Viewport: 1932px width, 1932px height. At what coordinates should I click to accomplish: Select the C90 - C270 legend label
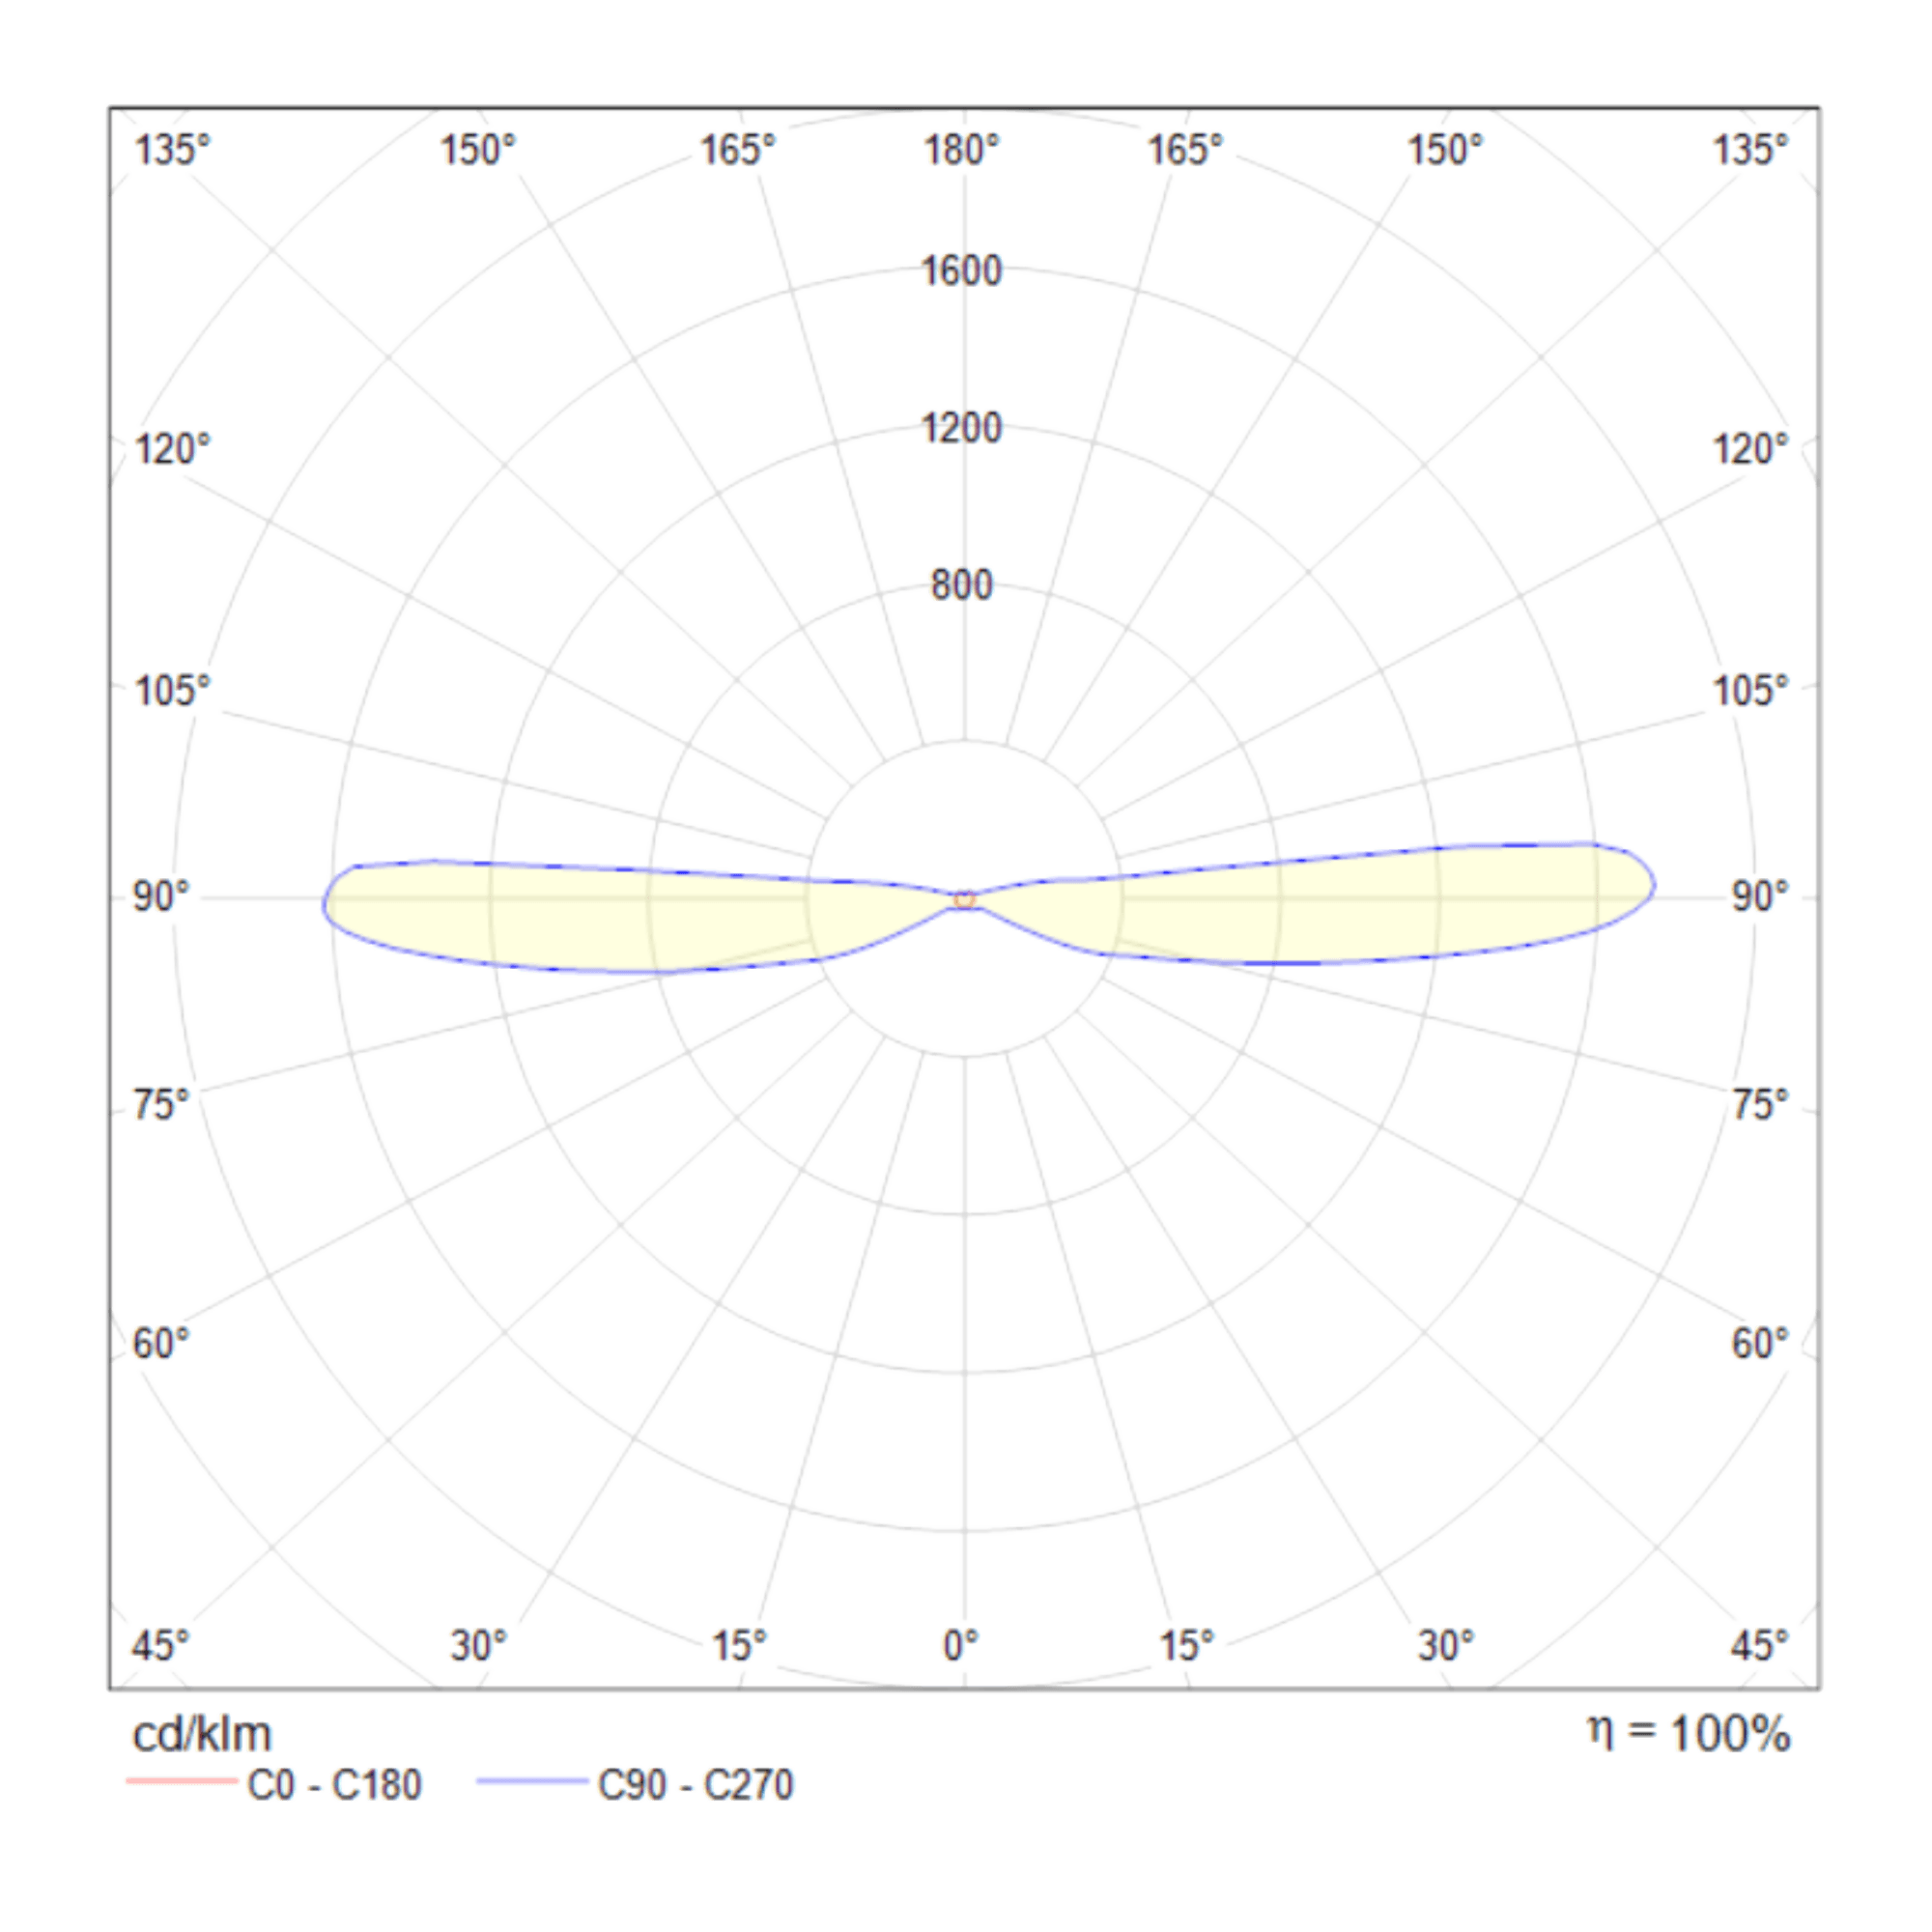click(696, 1785)
